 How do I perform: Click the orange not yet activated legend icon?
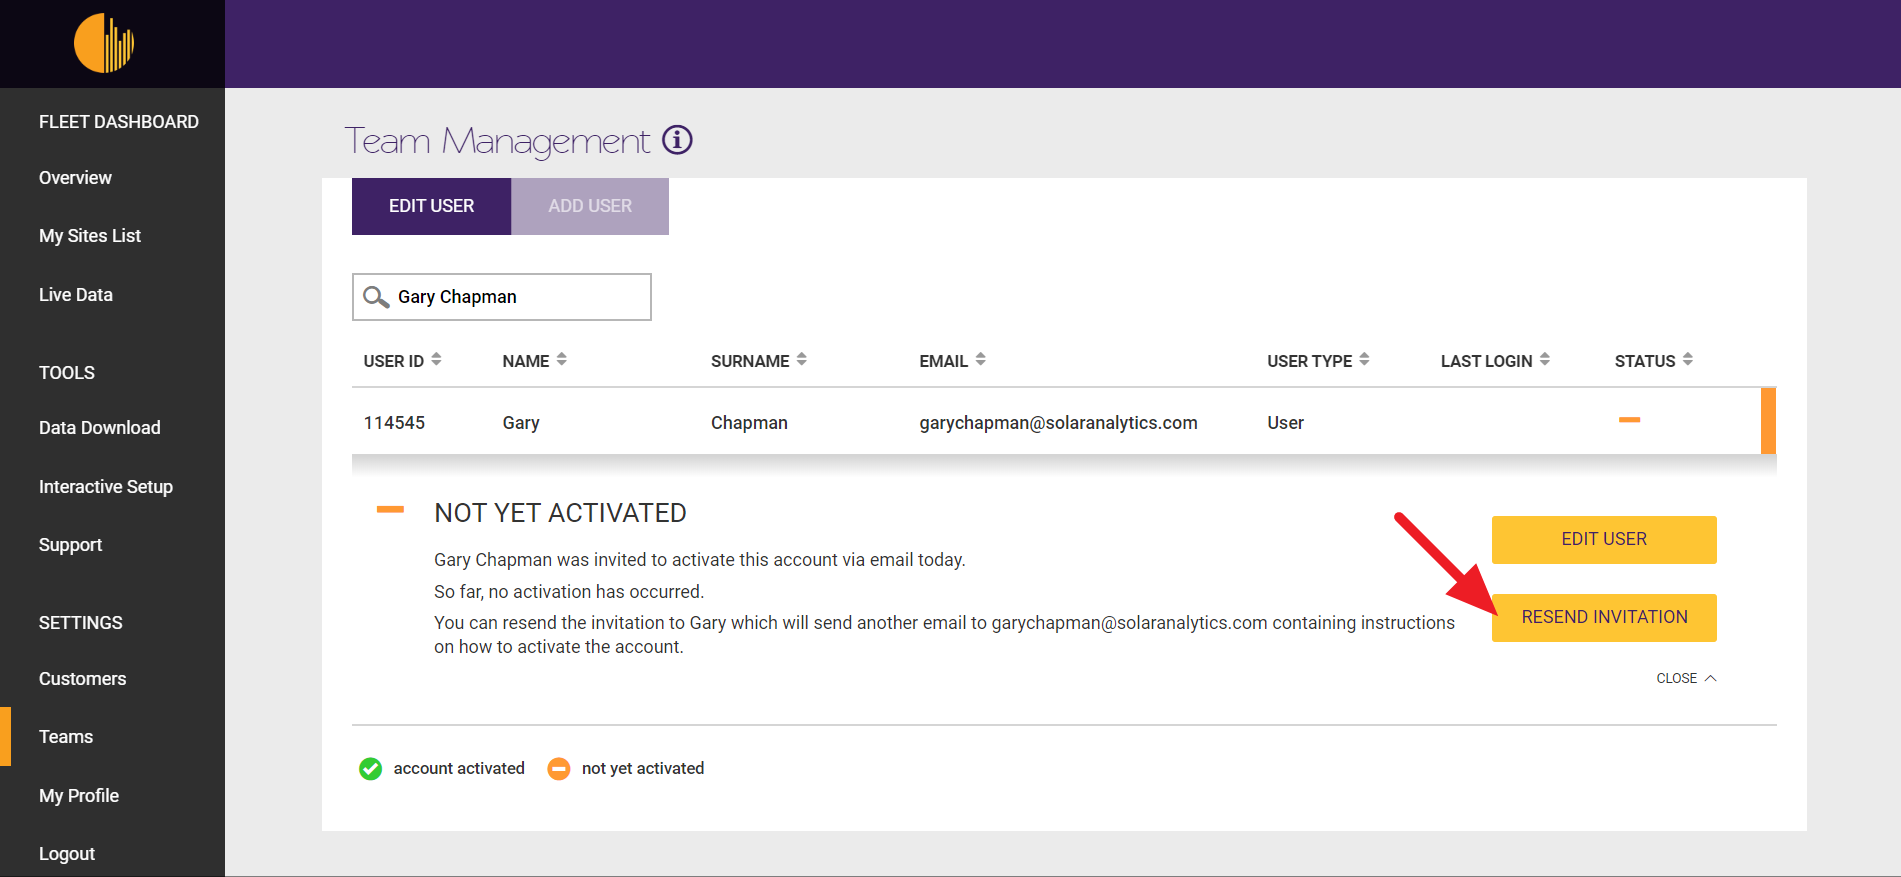click(x=559, y=769)
